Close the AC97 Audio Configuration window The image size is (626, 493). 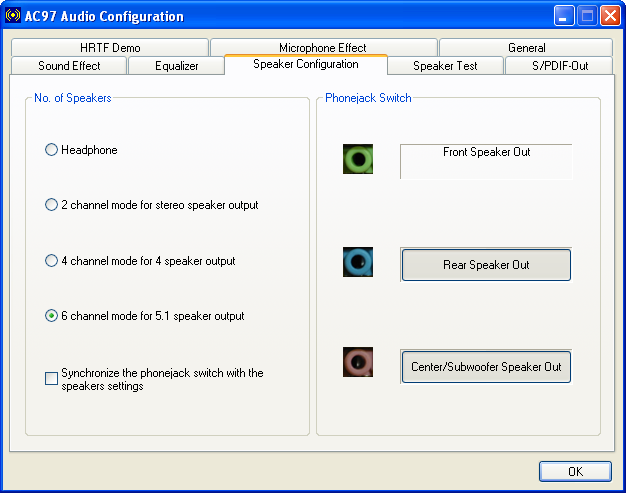tap(610, 16)
